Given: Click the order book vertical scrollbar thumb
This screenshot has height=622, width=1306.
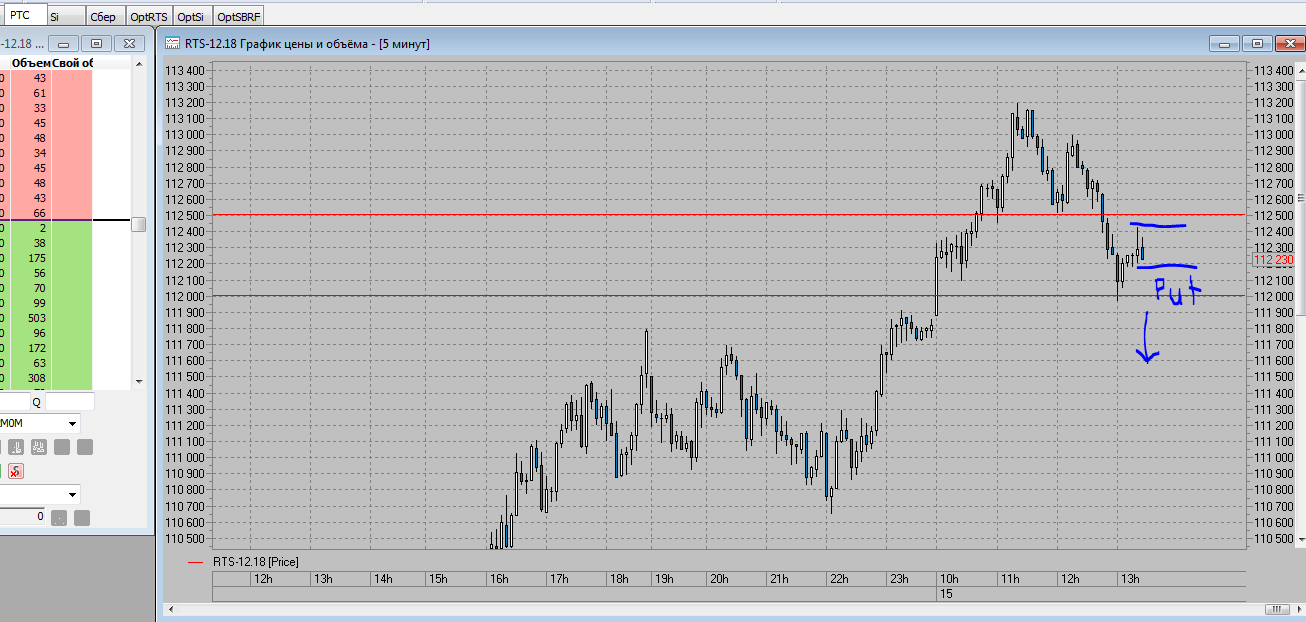Looking at the screenshot, I should click(x=139, y=224).
